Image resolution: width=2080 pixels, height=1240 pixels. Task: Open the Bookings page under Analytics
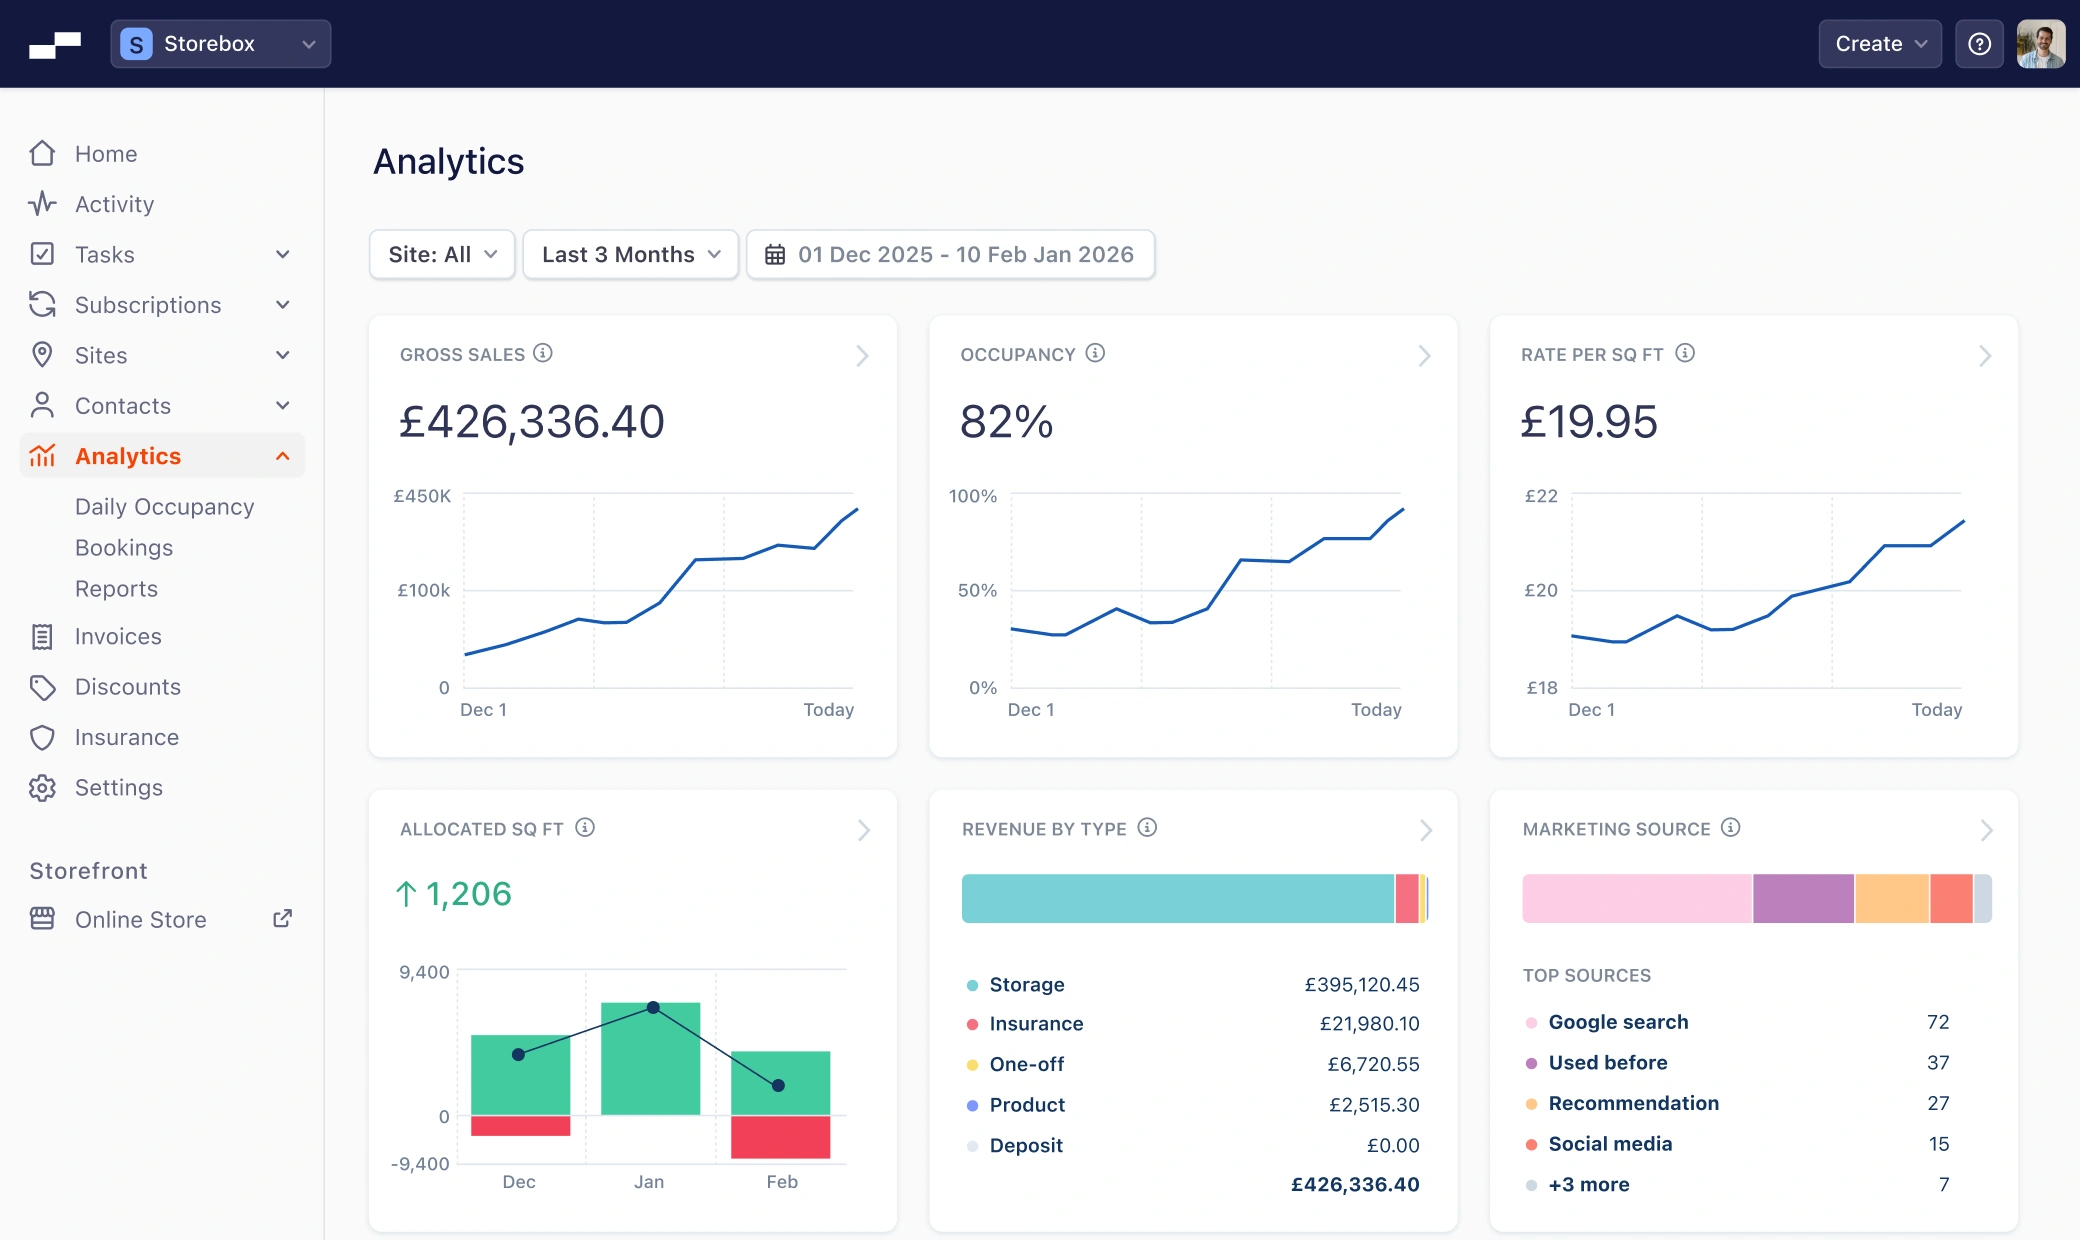(124, 547)
